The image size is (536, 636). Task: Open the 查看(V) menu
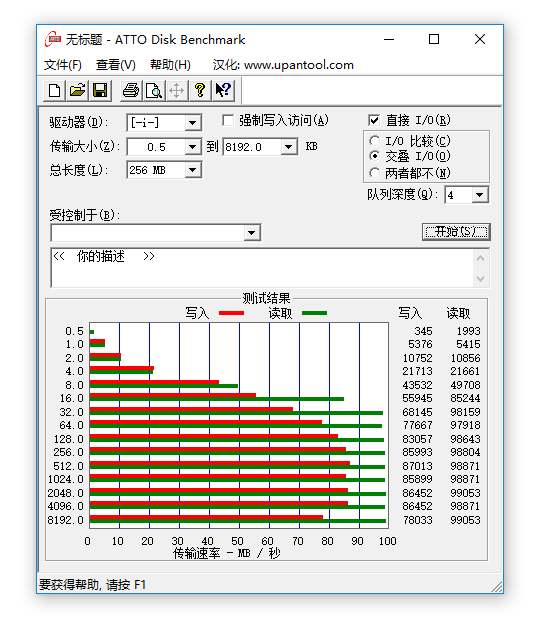pos(116,65)
